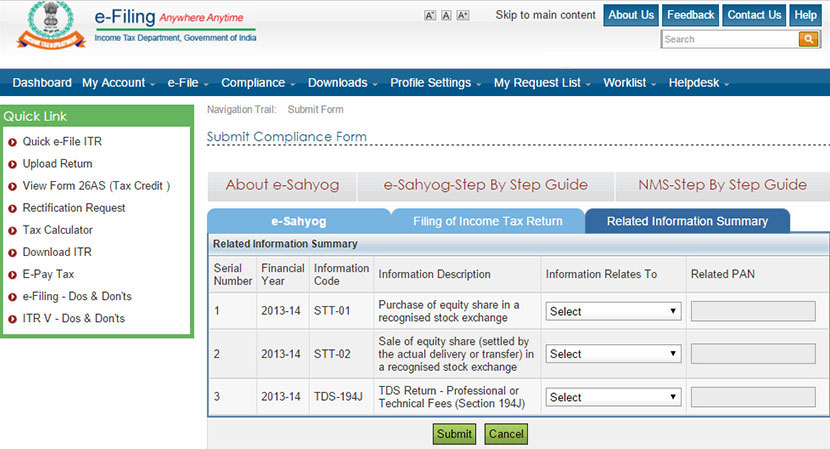This screenshot has height=449, width=830.
Task: Click bullet icon beside Quick e-File ITR
Action: 12,142
